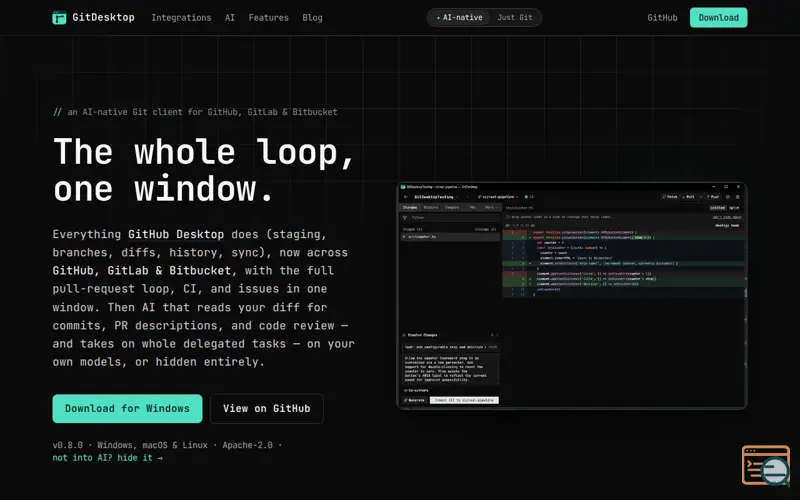Open the Blog nav item
Screen dimensions: 800x500
point(312,18)
